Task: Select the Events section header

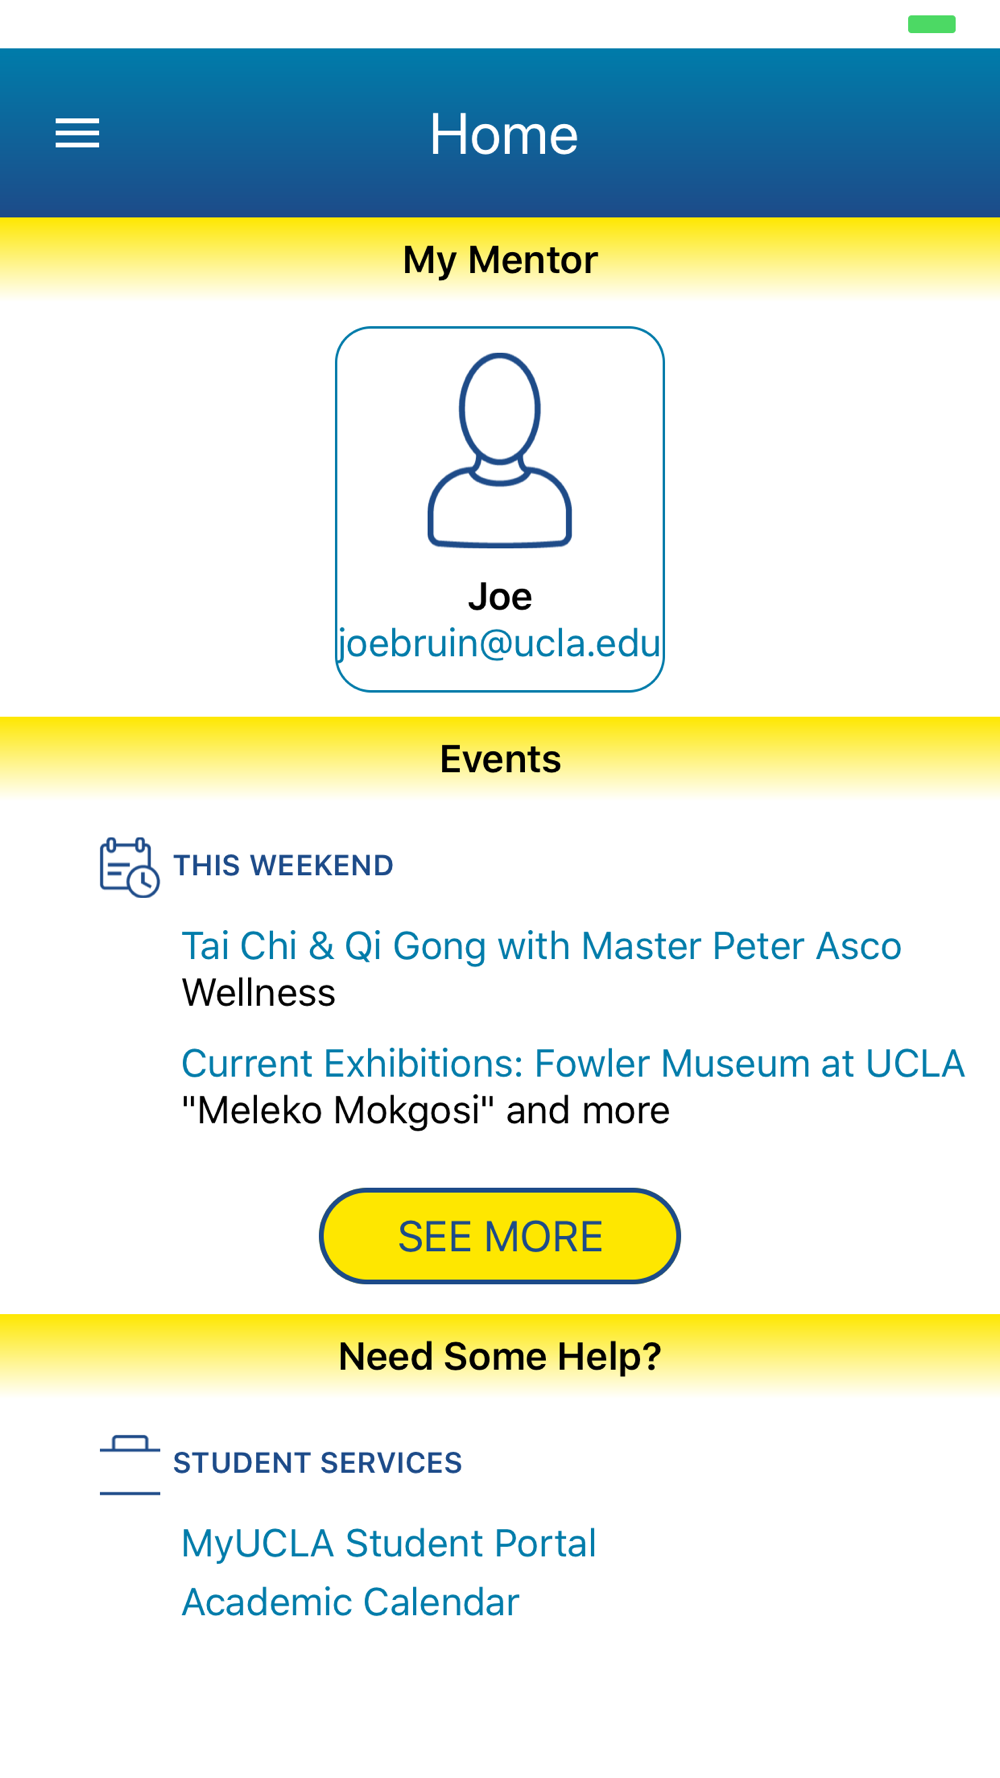Action: click(x=500, y=759)
